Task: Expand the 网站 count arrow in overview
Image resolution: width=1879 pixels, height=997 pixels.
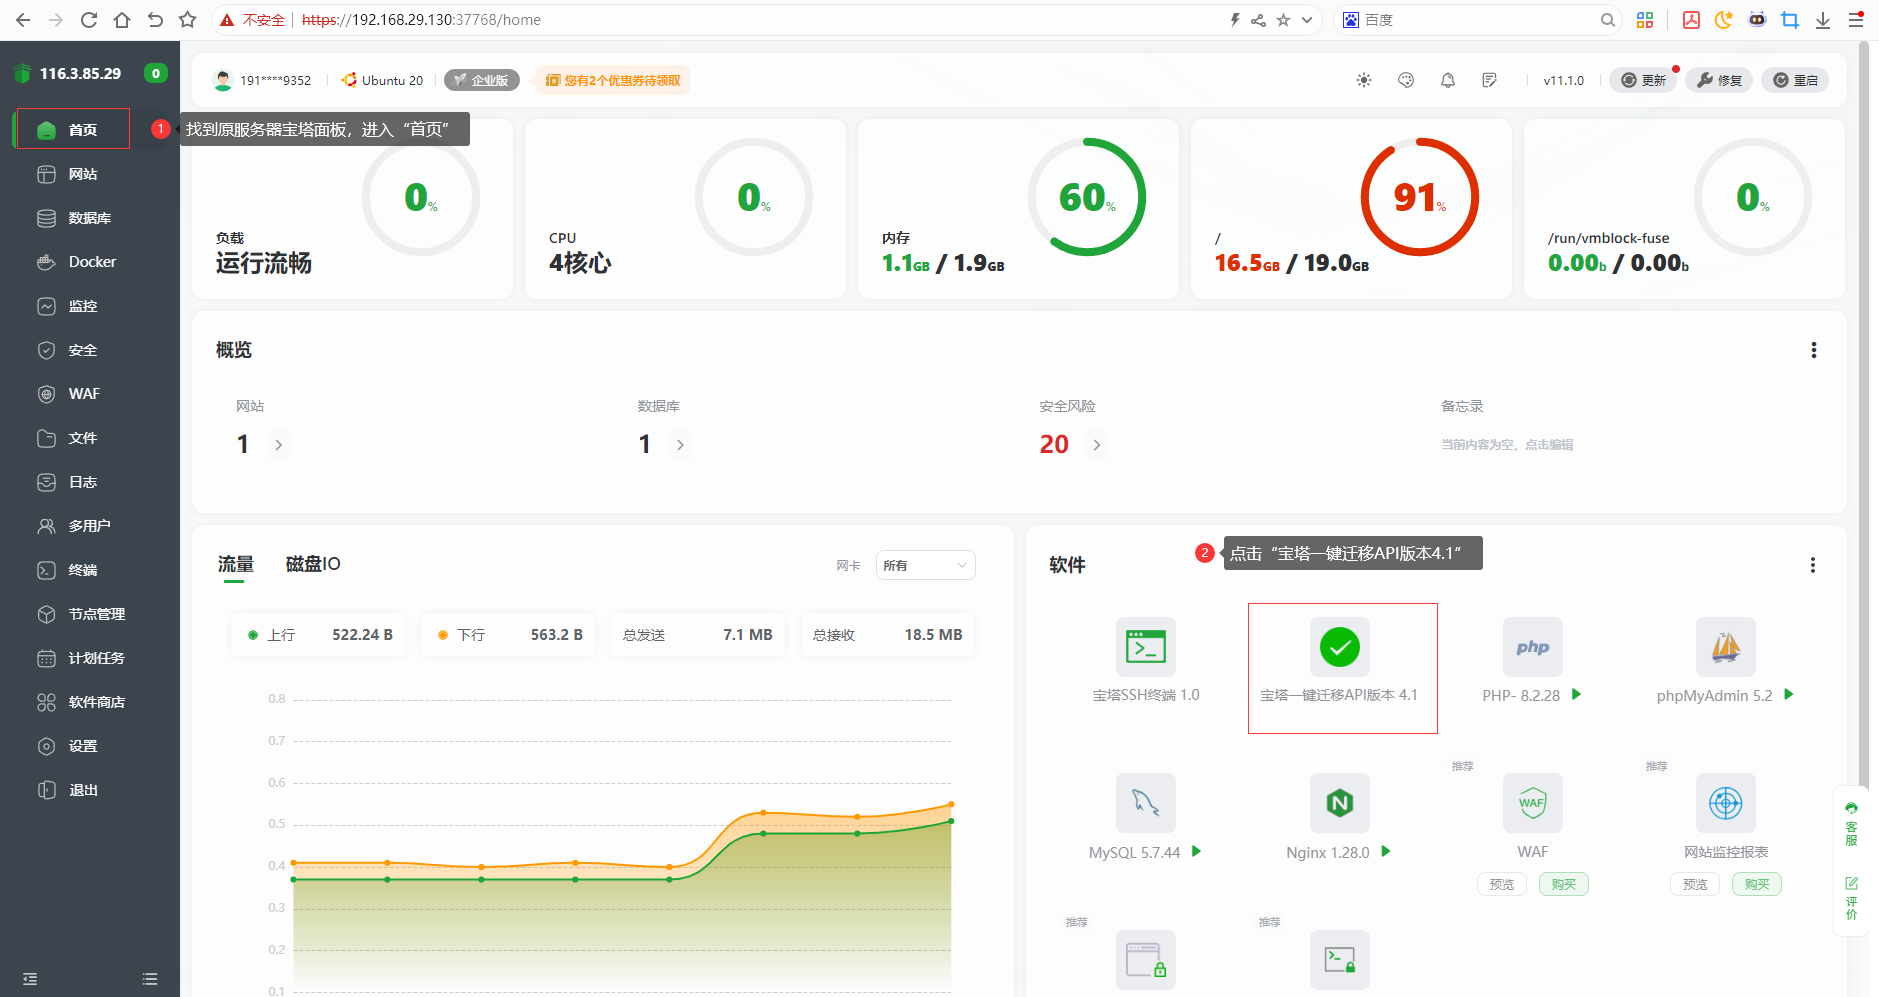Action: pos(279,445)
